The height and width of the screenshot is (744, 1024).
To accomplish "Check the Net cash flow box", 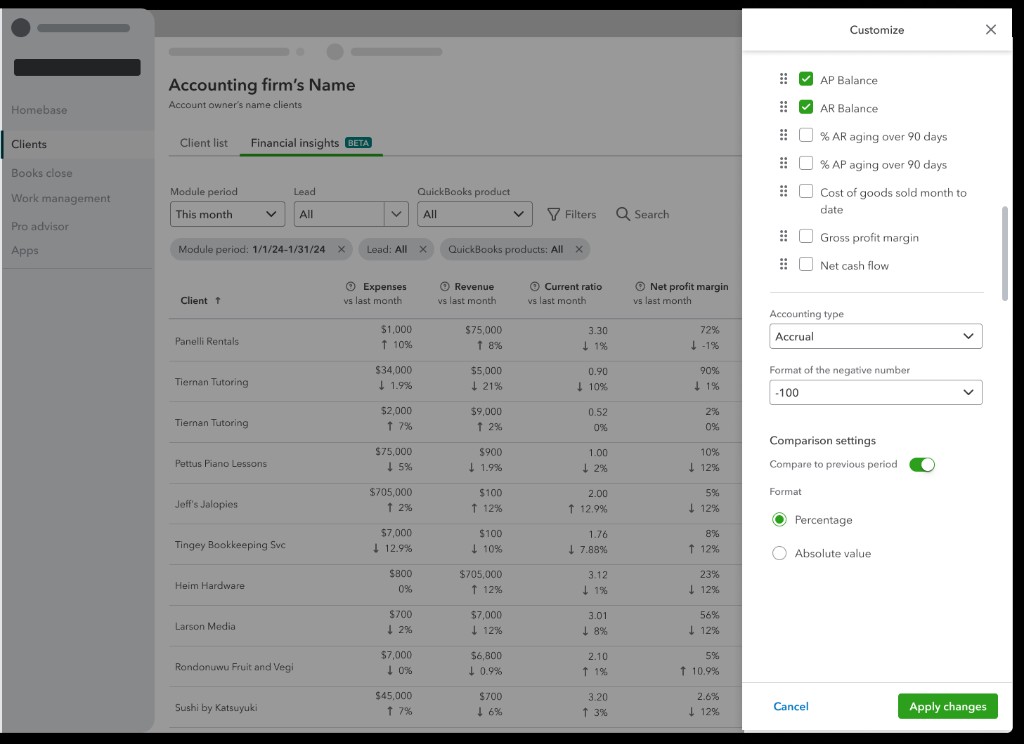I will tap(806, 264).
